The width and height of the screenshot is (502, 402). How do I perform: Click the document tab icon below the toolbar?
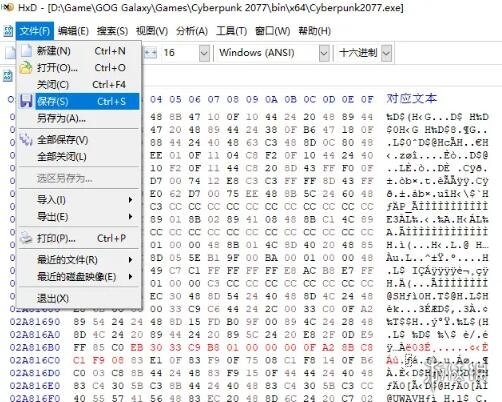point(8,76)
